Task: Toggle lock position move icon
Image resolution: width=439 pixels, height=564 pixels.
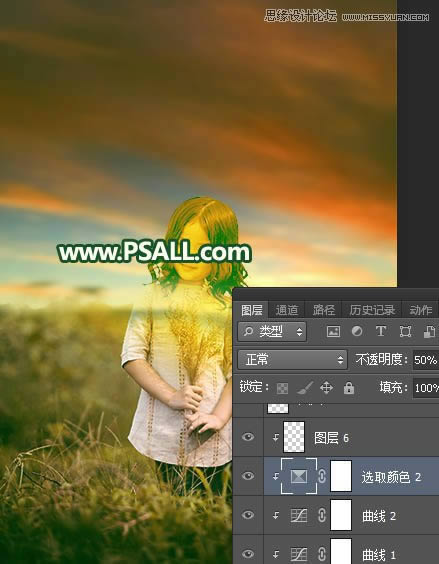Action: 326,388
